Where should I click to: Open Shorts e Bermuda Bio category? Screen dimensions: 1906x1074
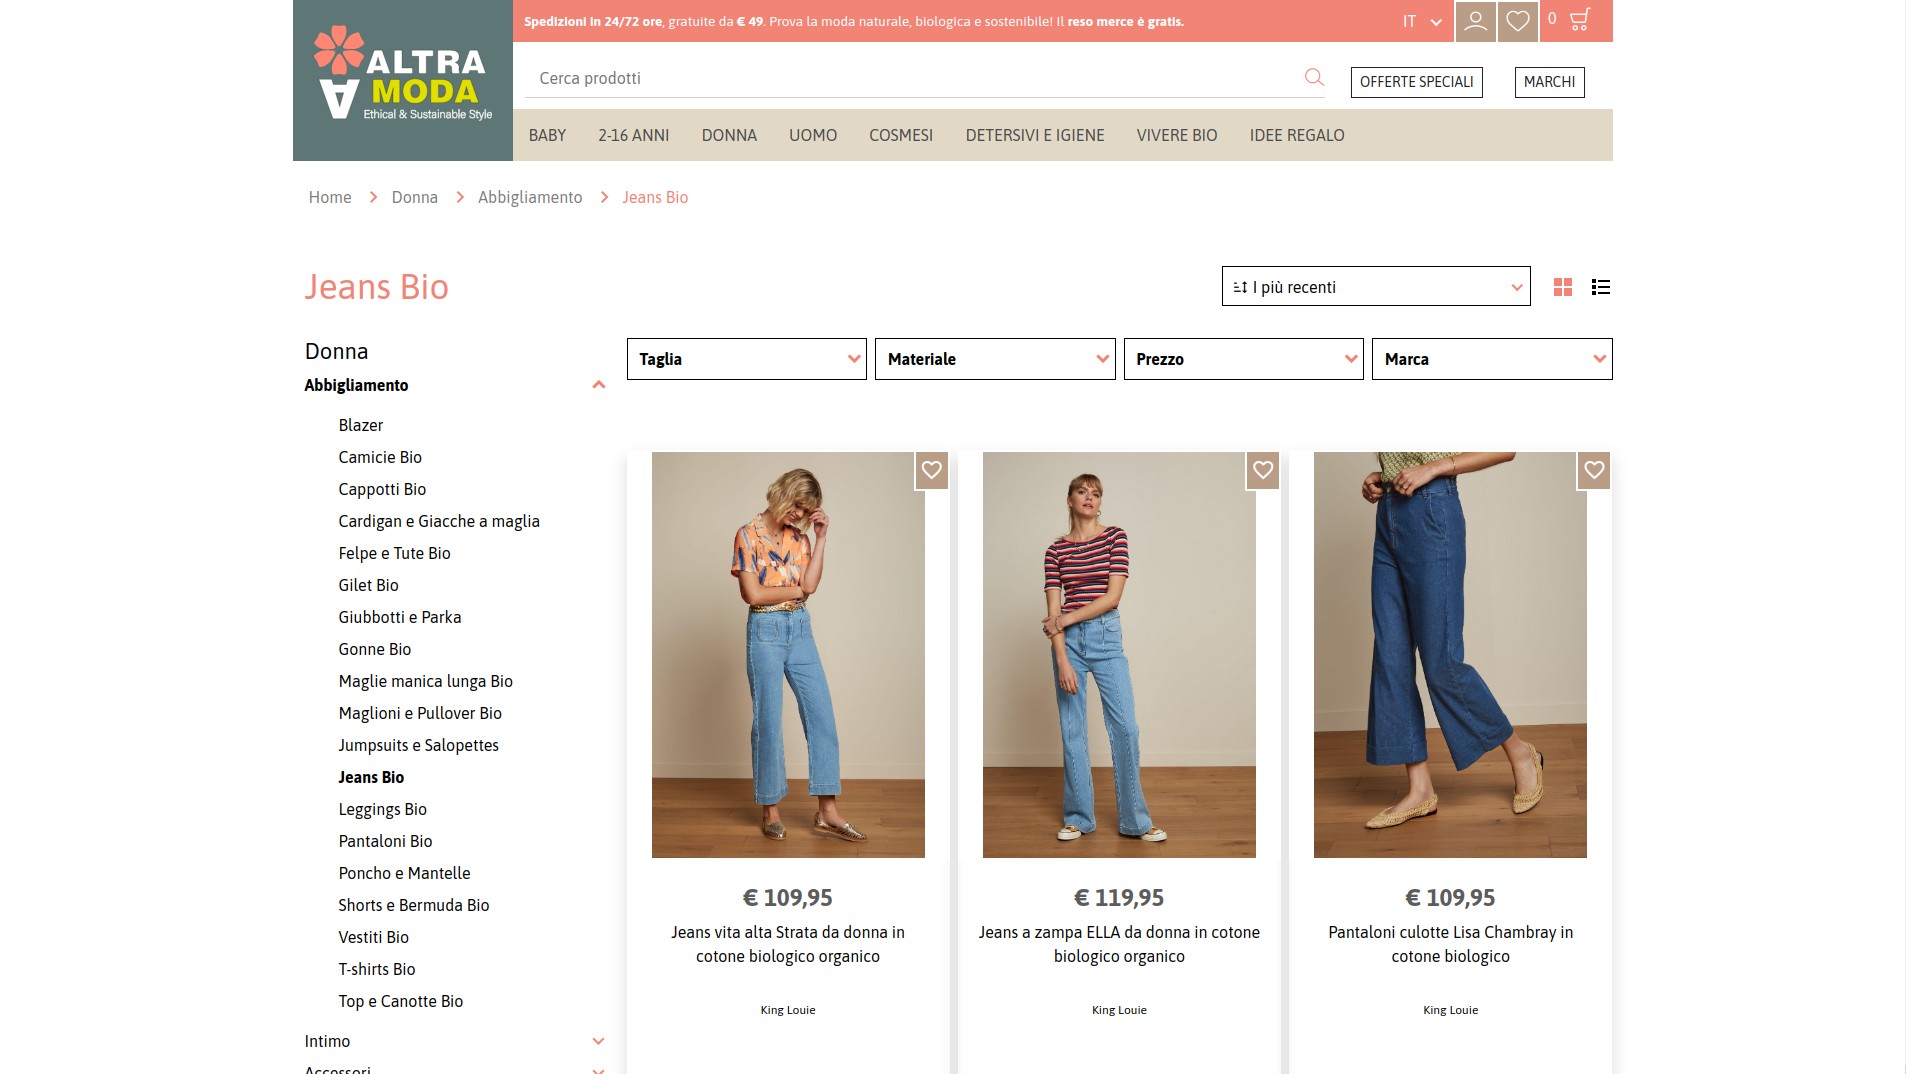414,905
